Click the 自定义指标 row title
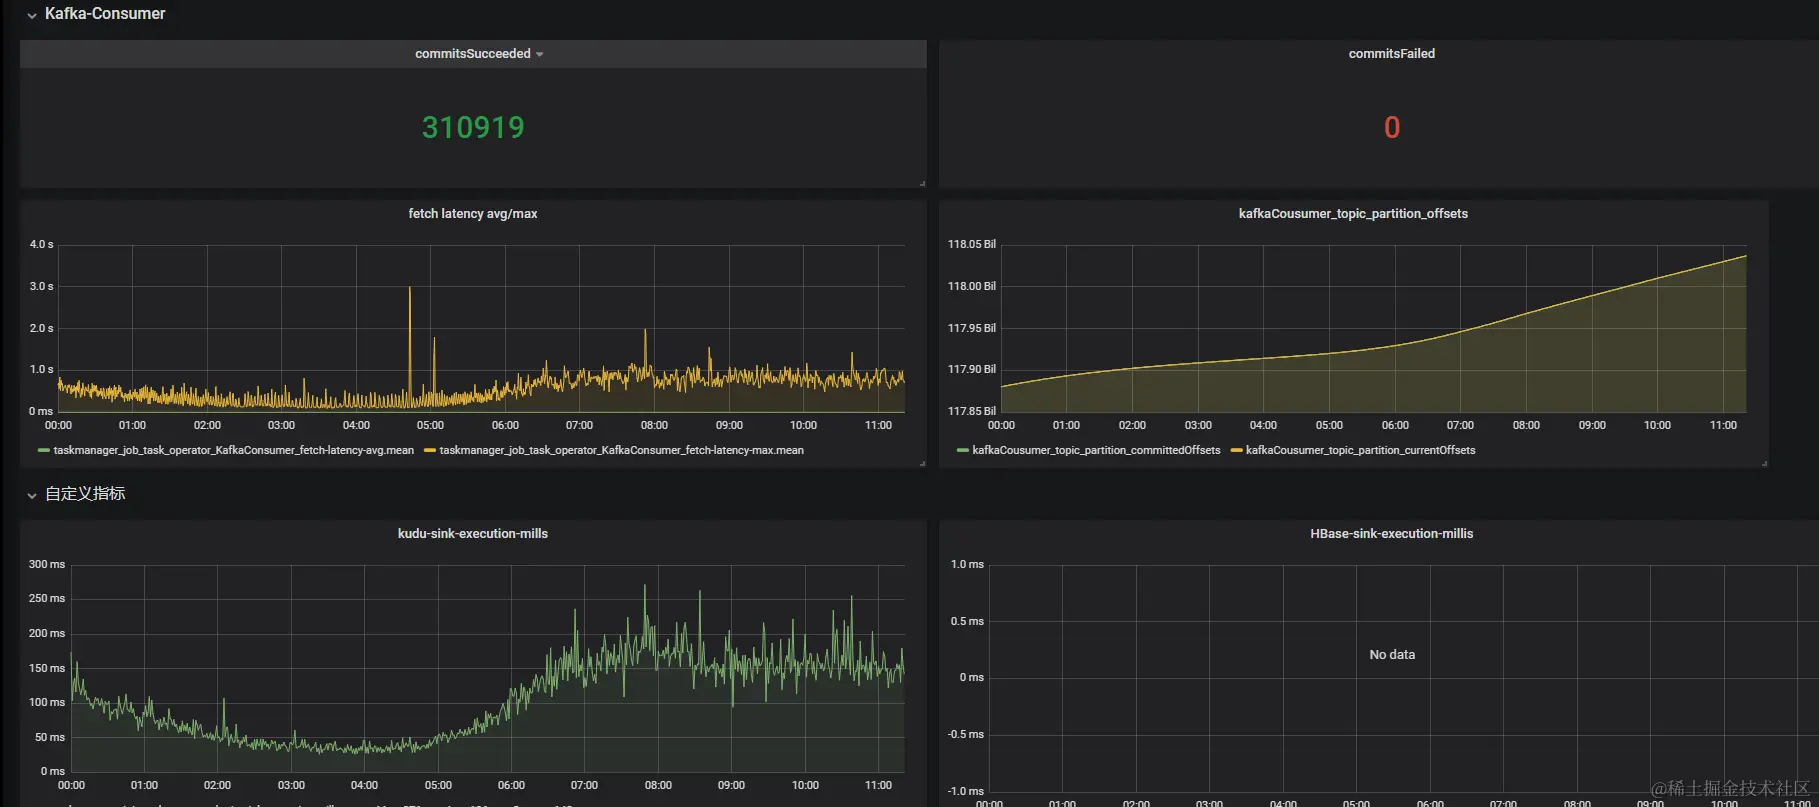Screen dimensions: 1819x807 [85, 494]
